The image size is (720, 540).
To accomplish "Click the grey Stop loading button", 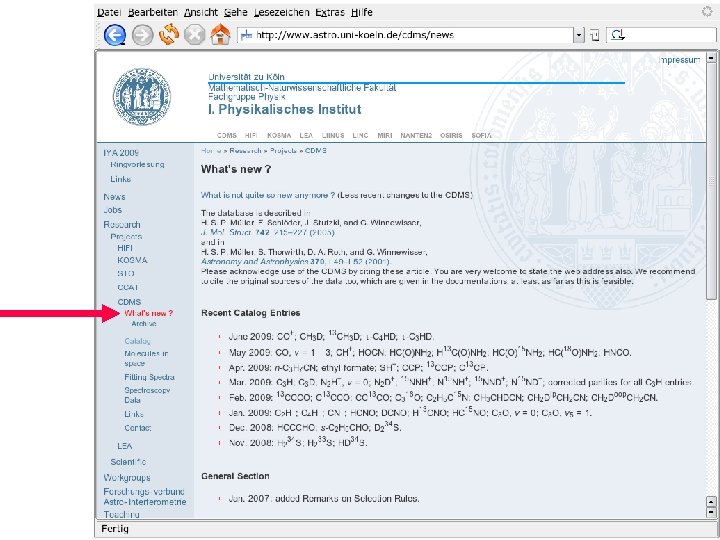I will point(195,35).
